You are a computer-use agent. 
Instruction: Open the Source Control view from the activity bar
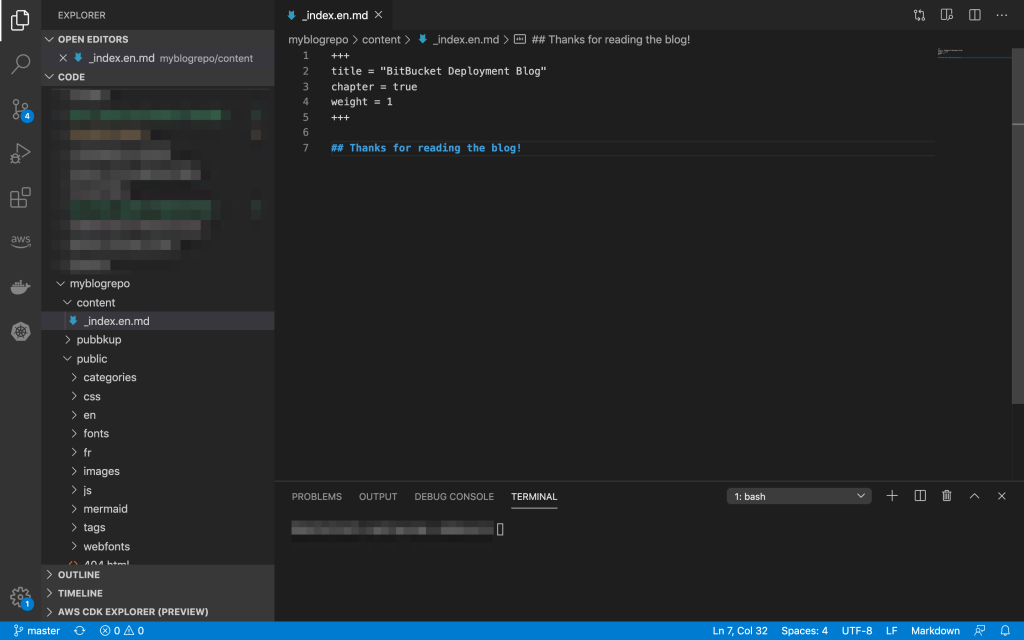pos(21,107)
